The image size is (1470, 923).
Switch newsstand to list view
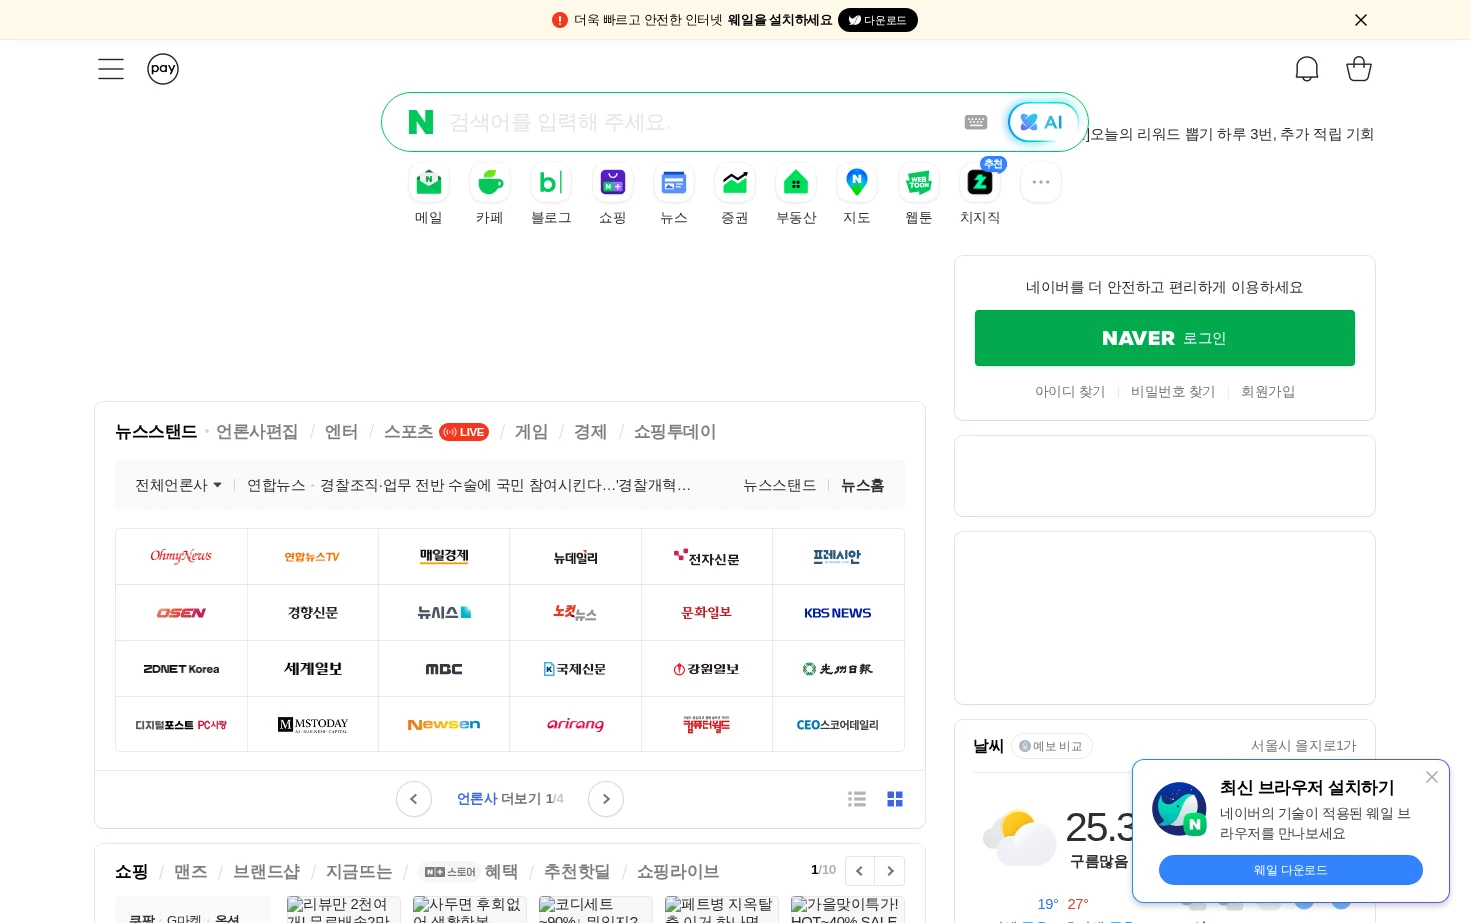[857, 799]
